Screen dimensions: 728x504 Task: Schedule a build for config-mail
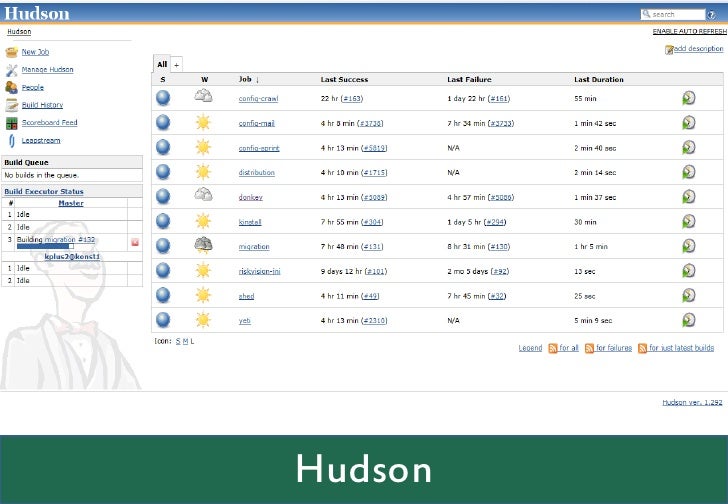689,123
